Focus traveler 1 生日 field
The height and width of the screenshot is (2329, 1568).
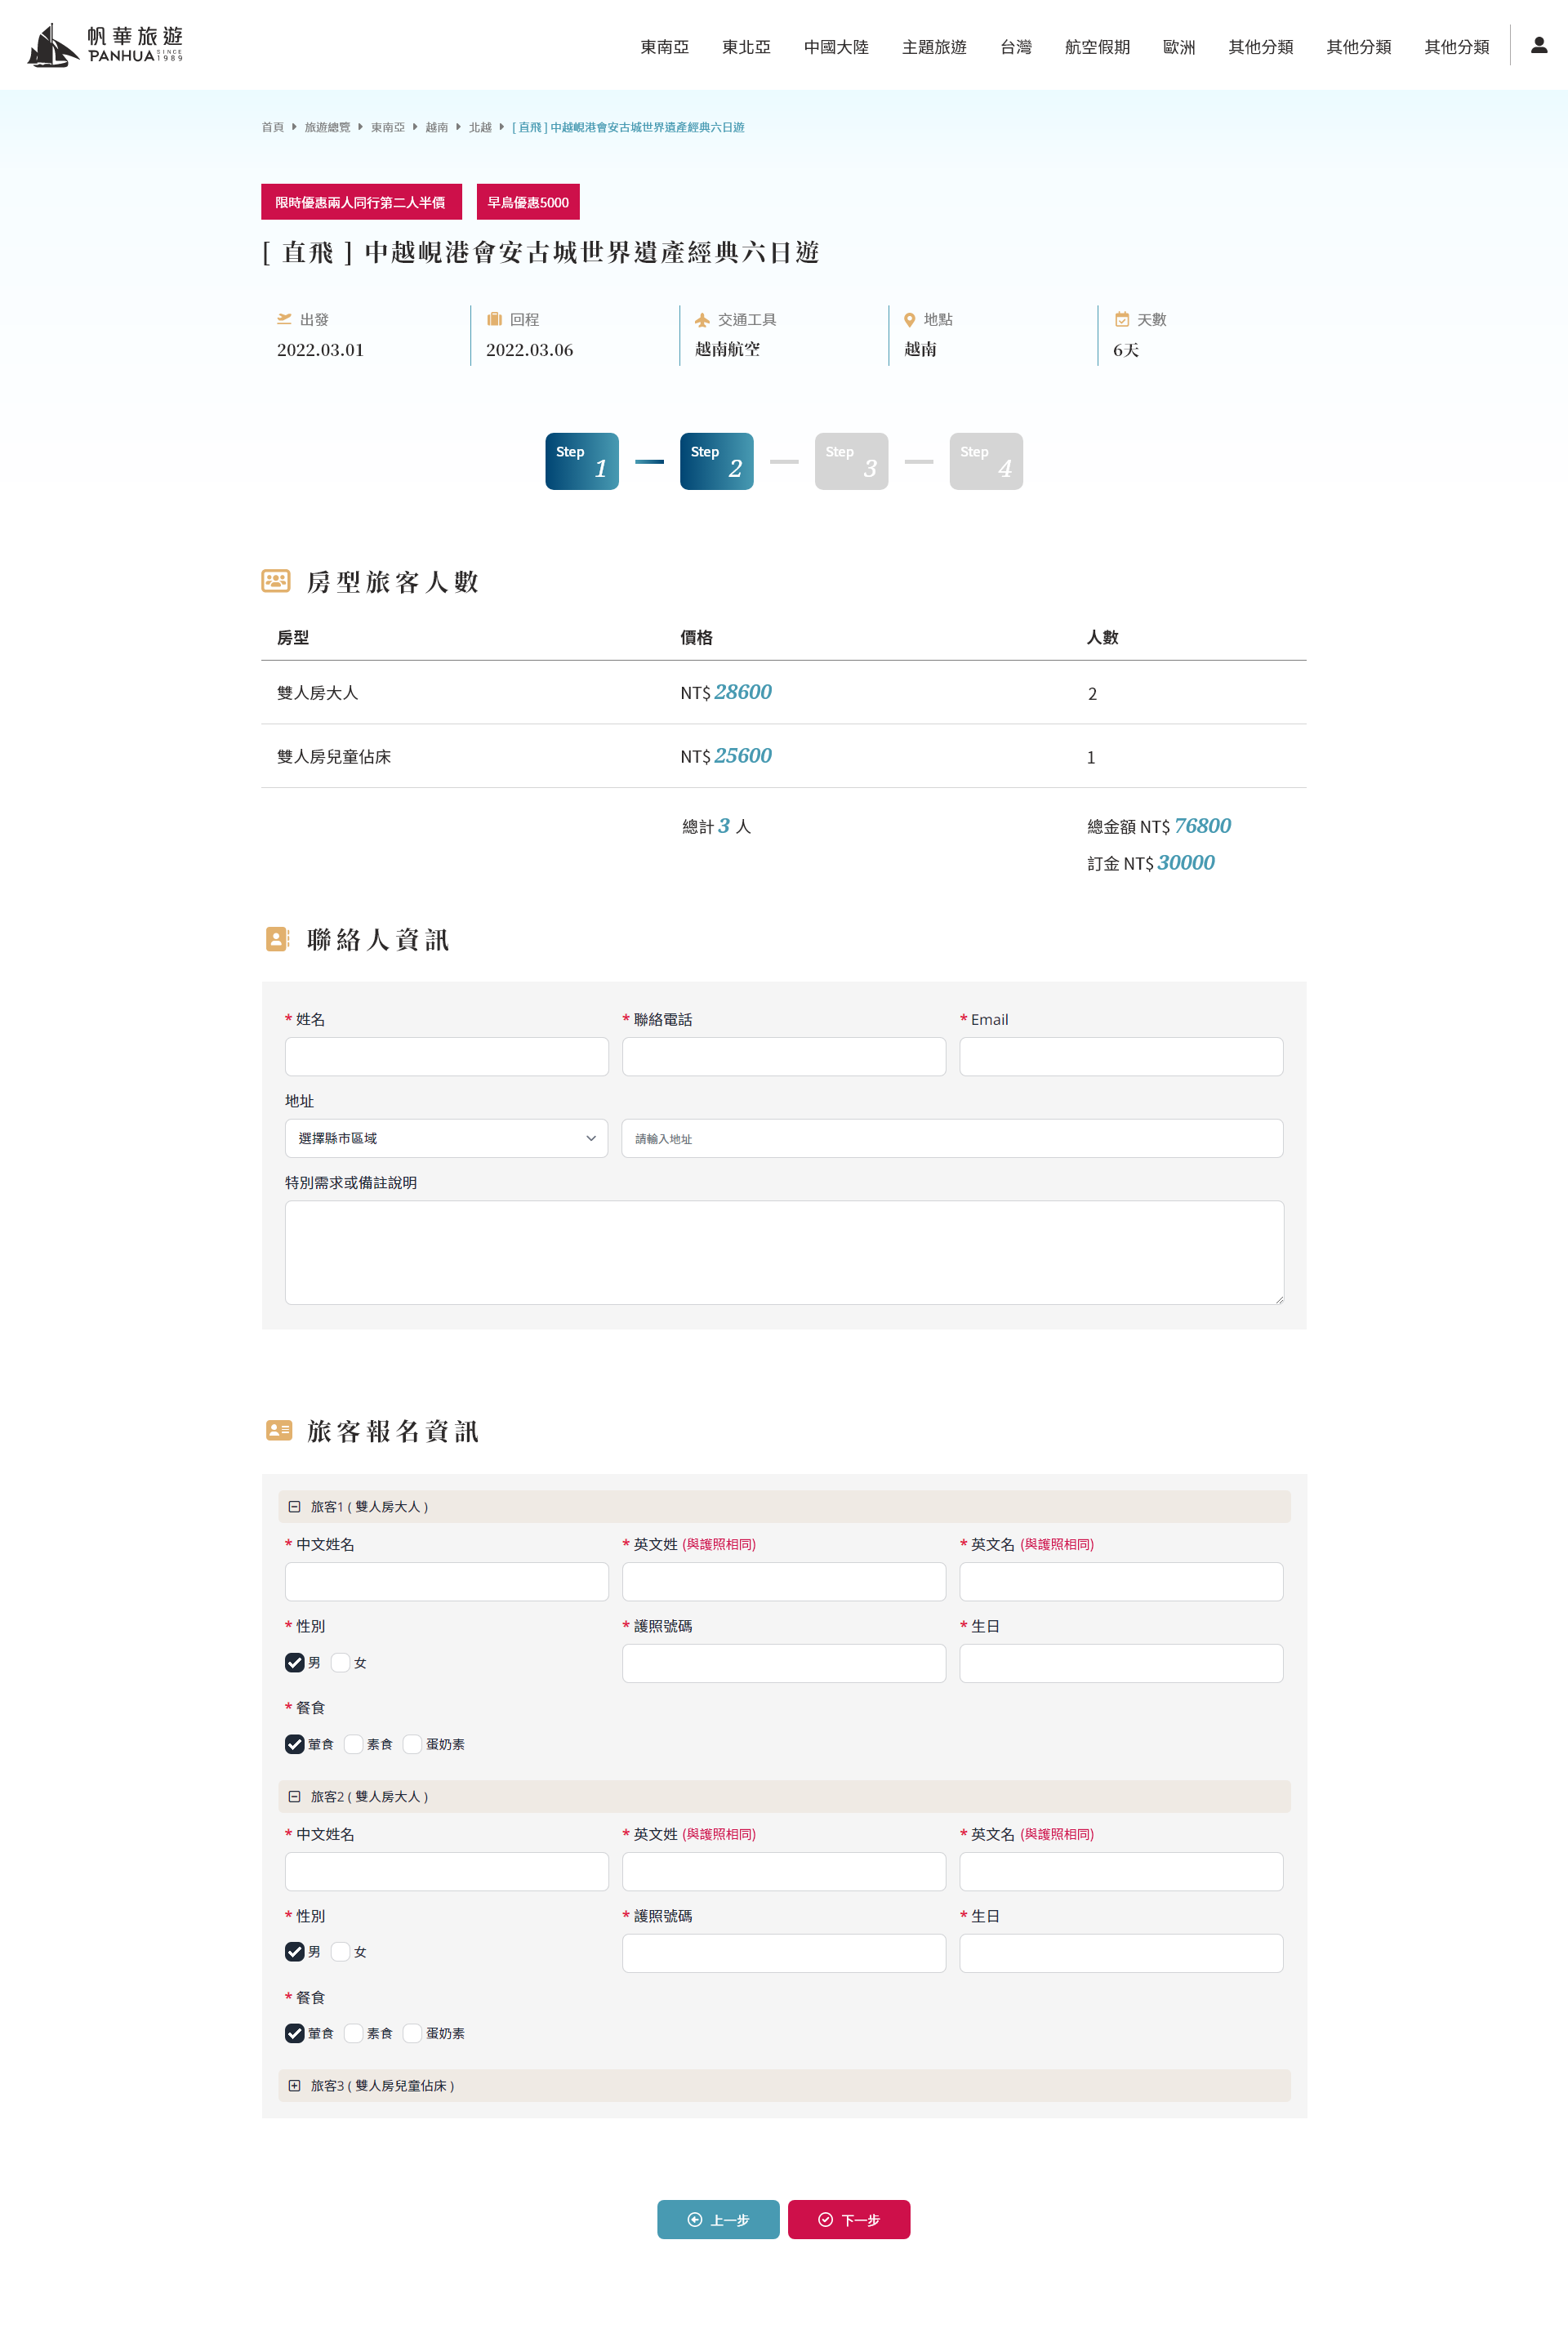click(1121, 1663)
